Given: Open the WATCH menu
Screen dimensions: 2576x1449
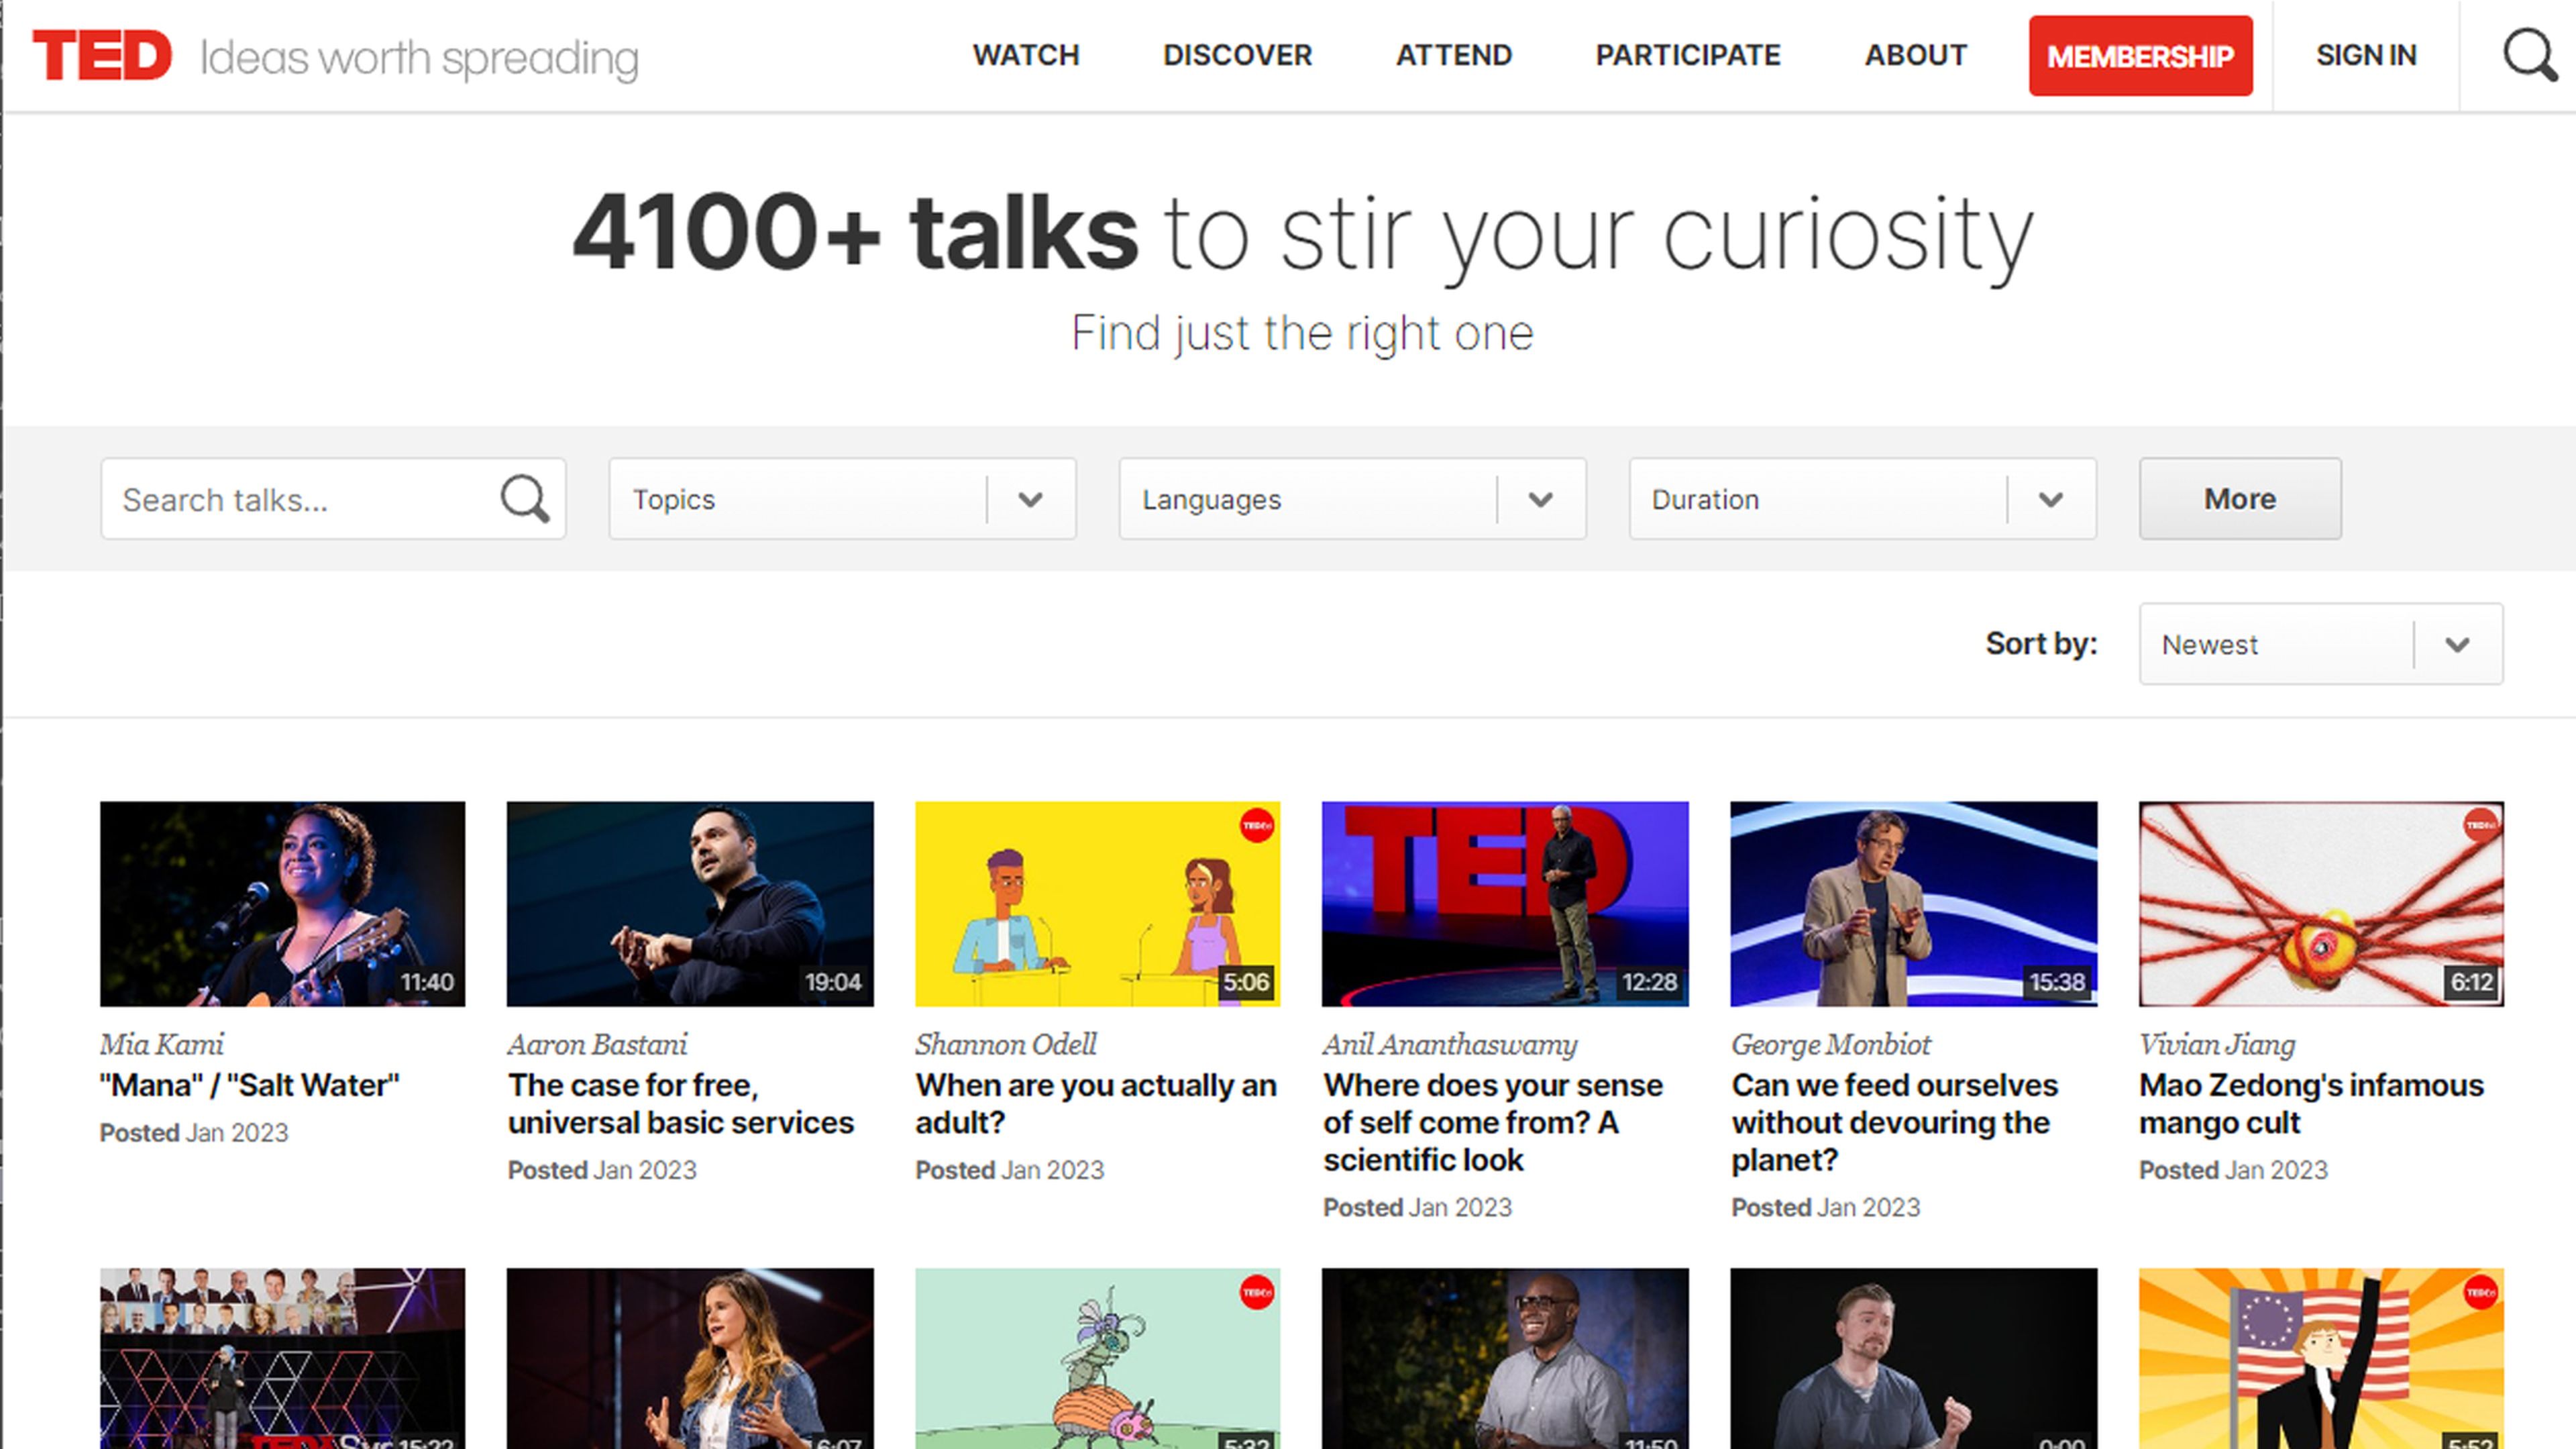Looking at the screenshot, I should 1026,55.
